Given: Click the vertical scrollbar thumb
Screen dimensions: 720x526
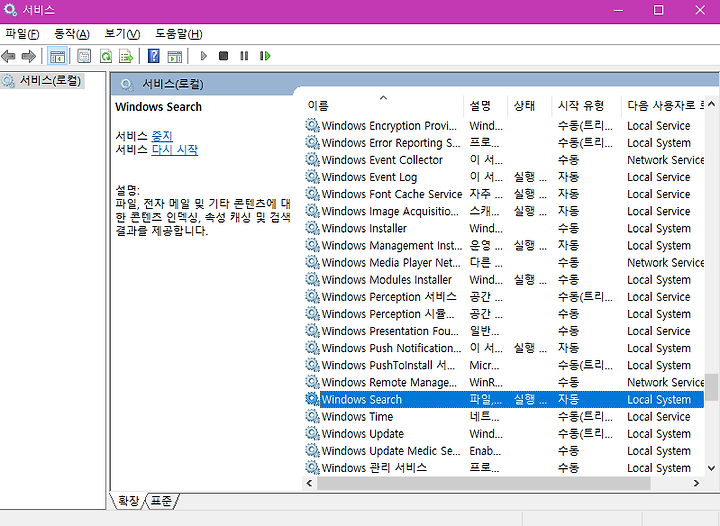Looking at the screenshot, I should (711, 387).
